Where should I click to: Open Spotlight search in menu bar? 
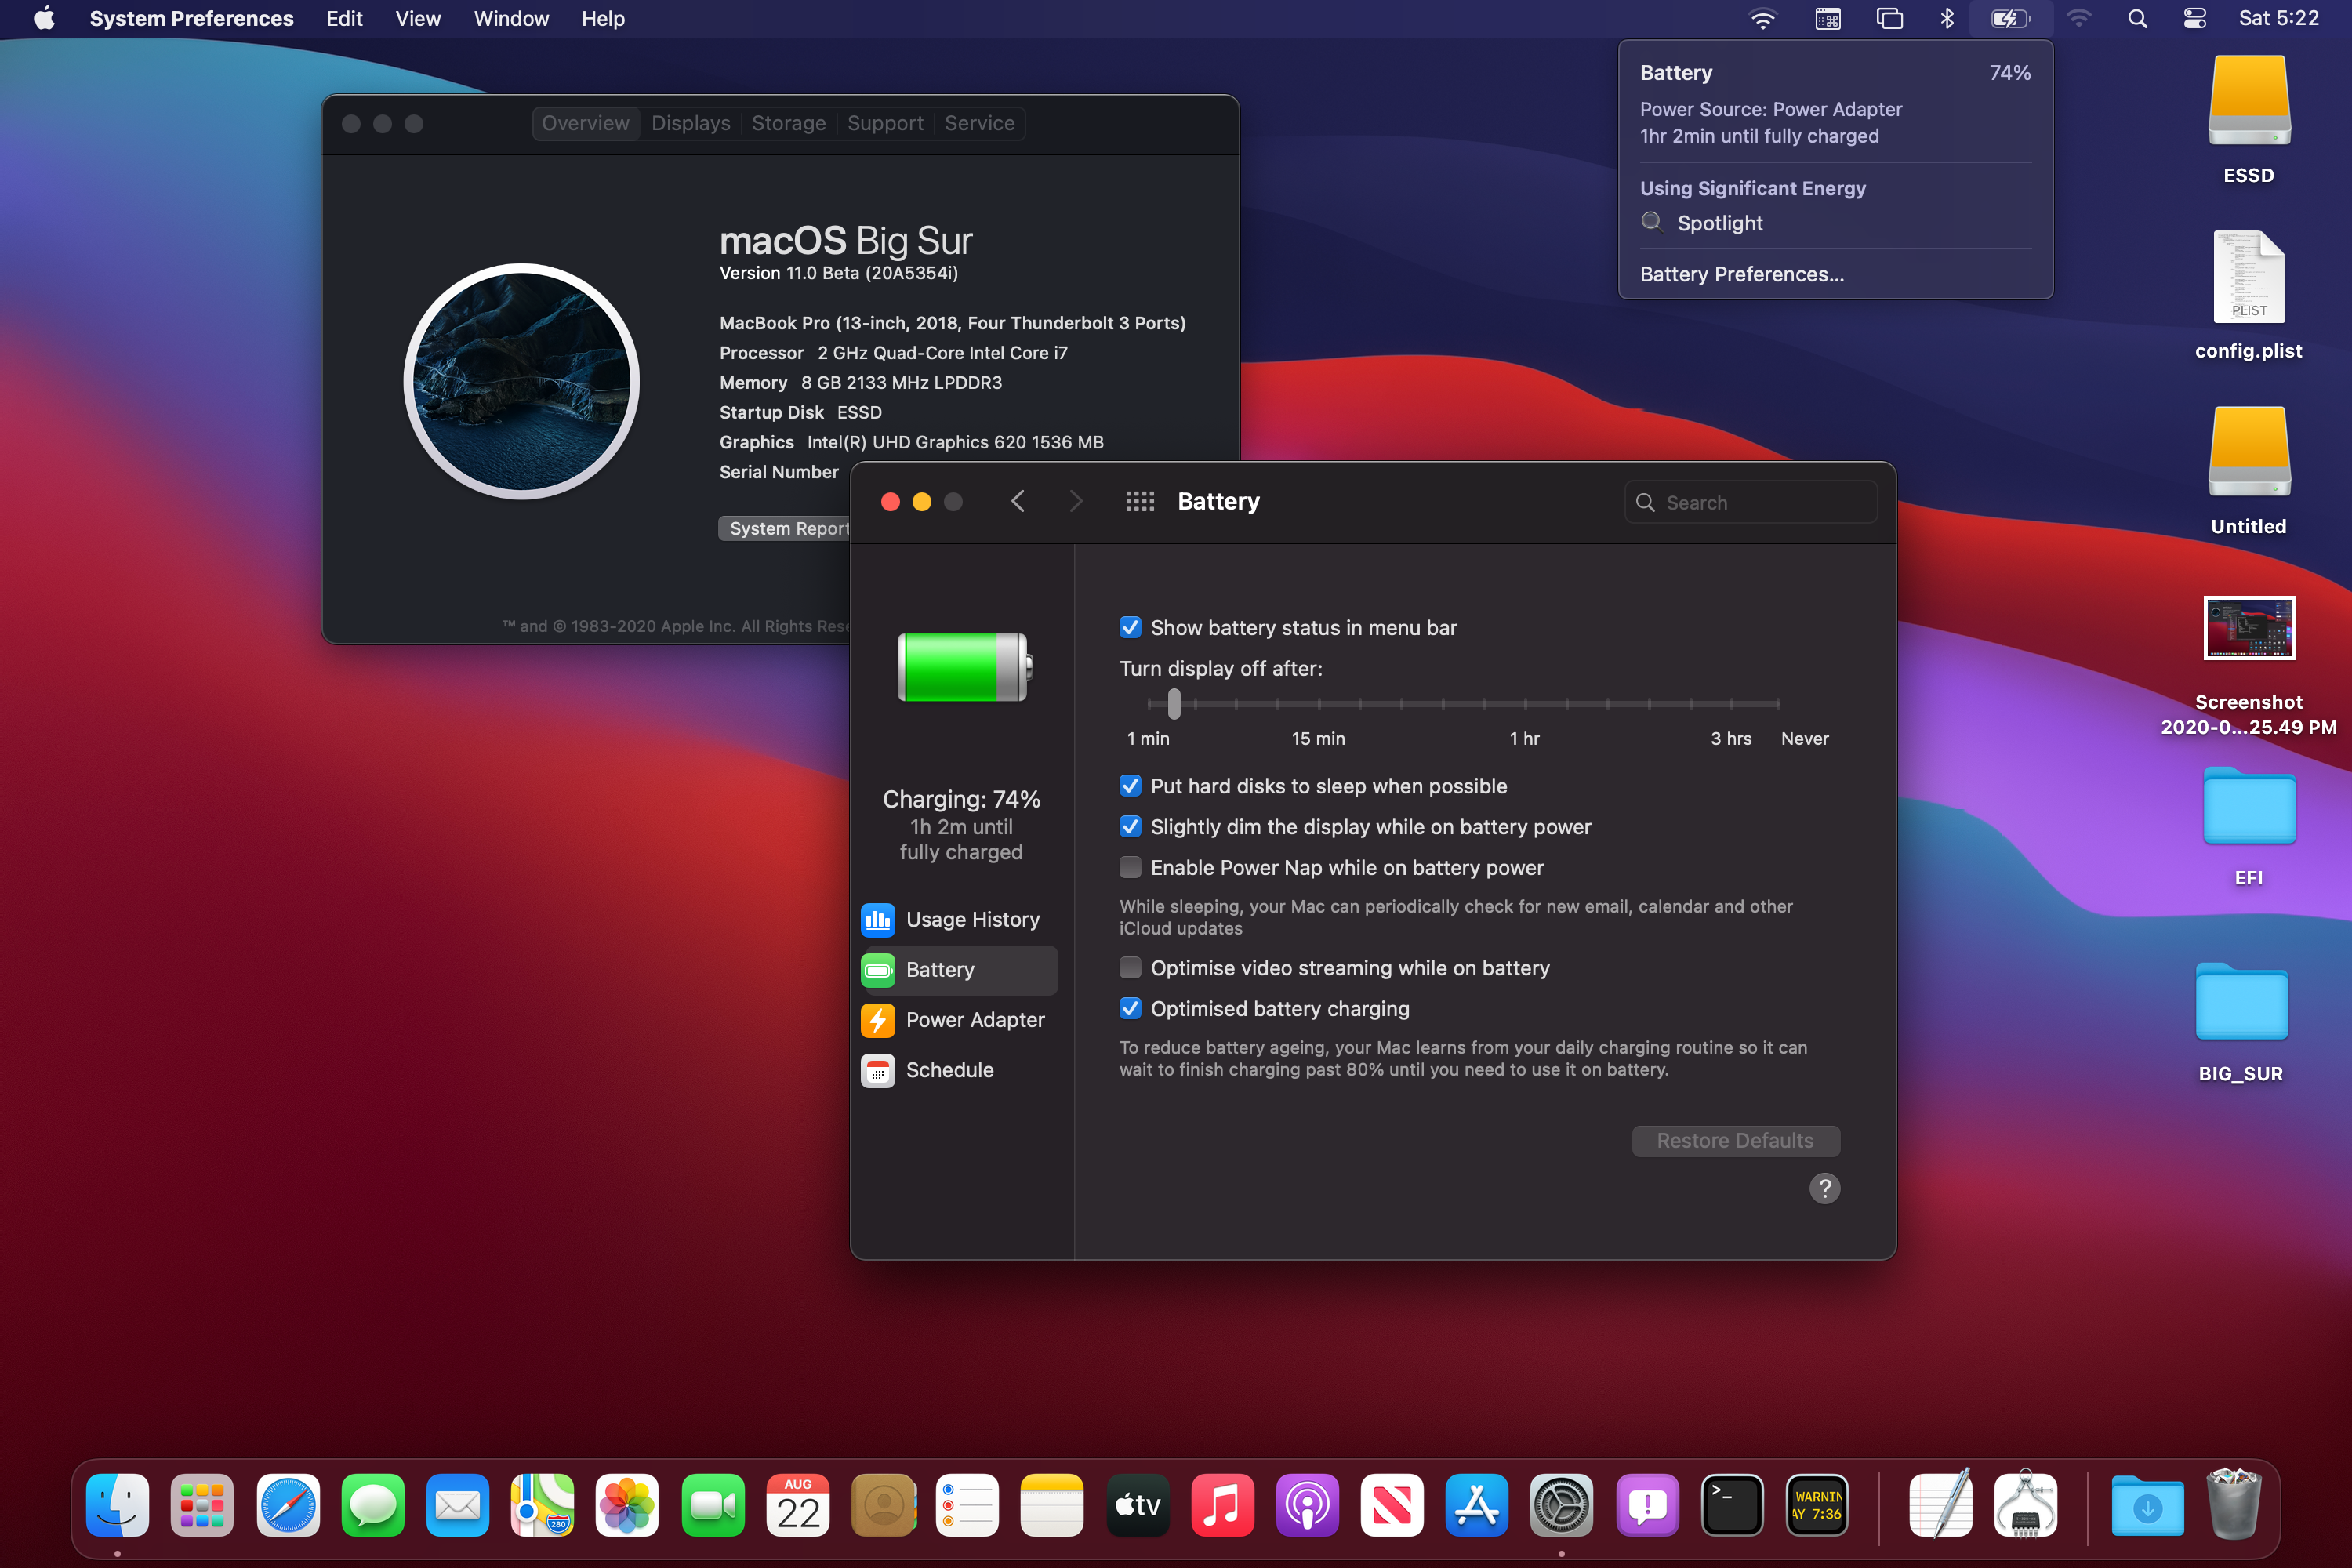(2137, 19)
